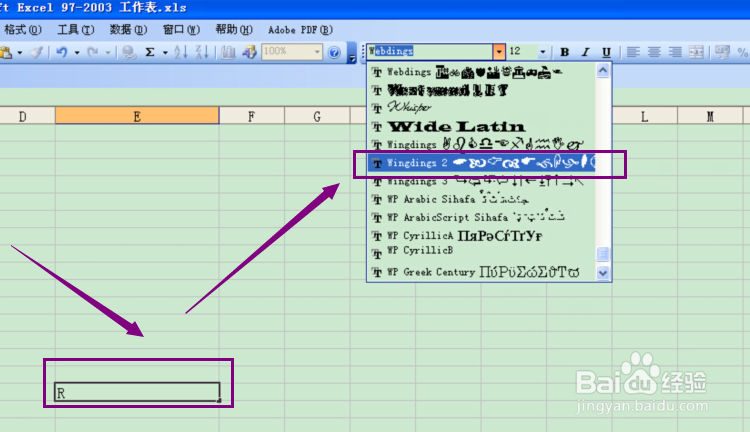
Task: Open the 100% zoom dropdown
Action: pyautogui.click(x=317, y=52)
